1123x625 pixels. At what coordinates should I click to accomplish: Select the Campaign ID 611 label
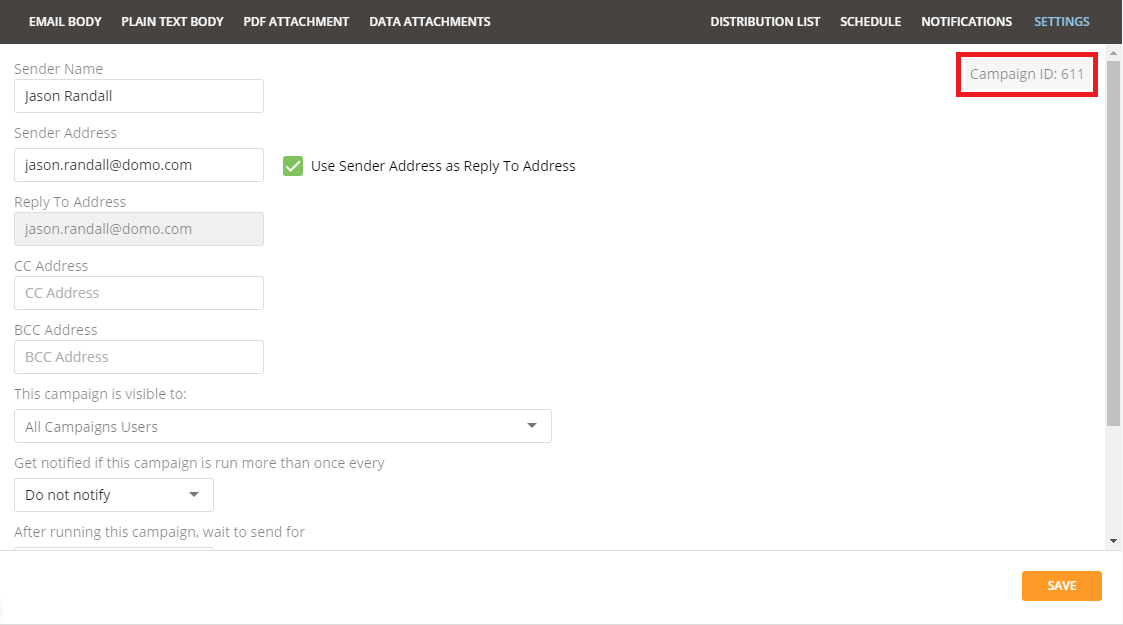point(1026,74)
